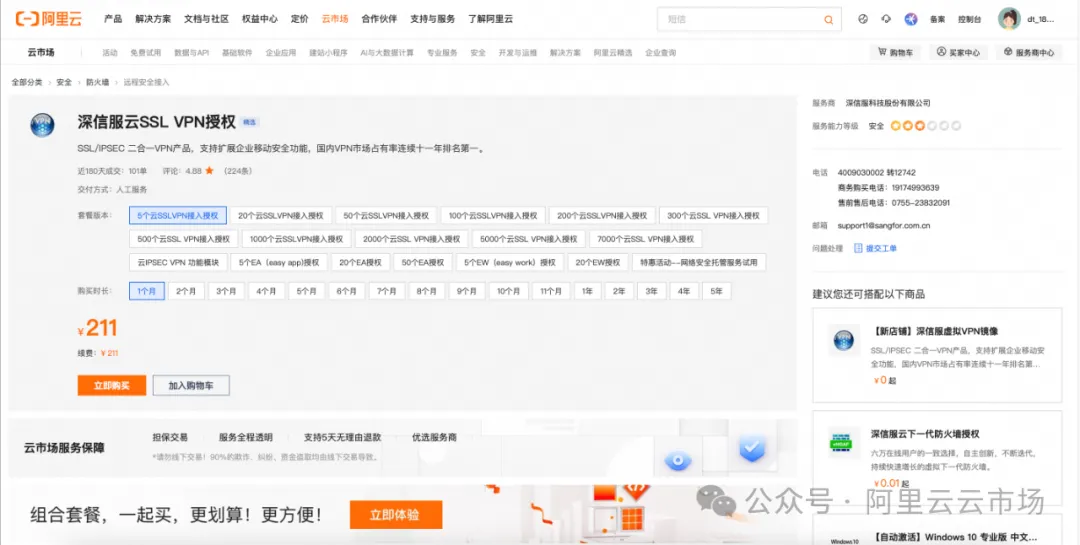Select 50个云SSLVPN接入授权 package

click(x=386, y=216)
